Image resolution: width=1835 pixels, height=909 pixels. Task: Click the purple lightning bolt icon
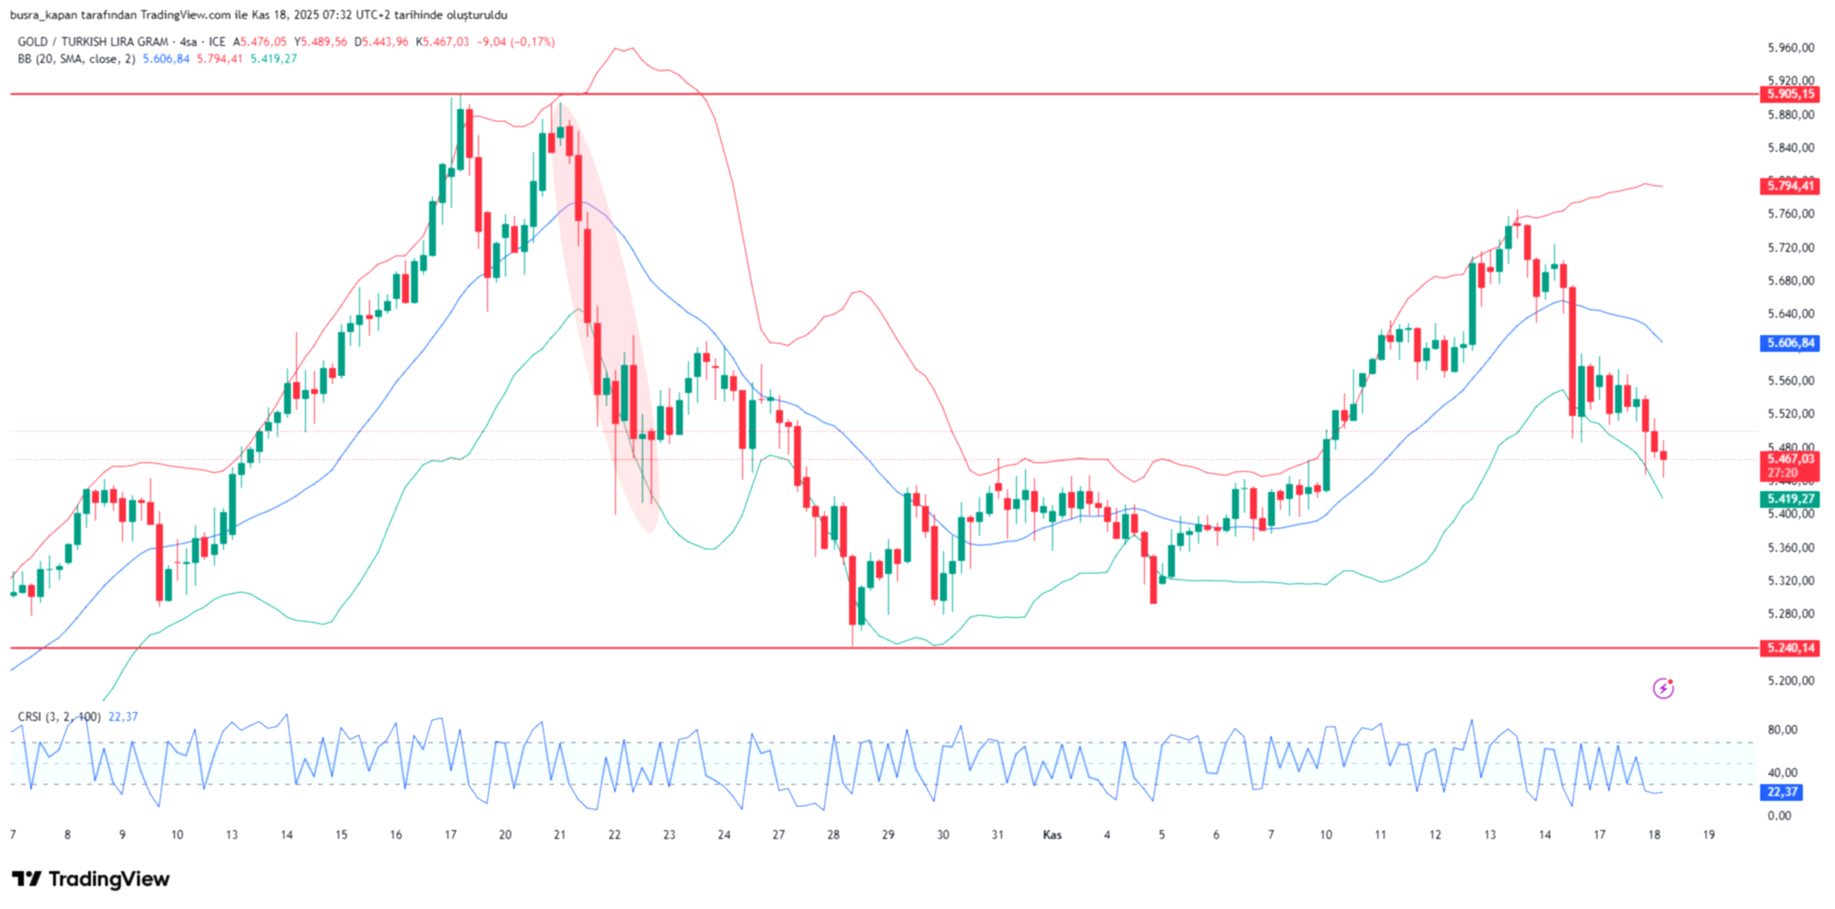click(x=1663, y=688)
